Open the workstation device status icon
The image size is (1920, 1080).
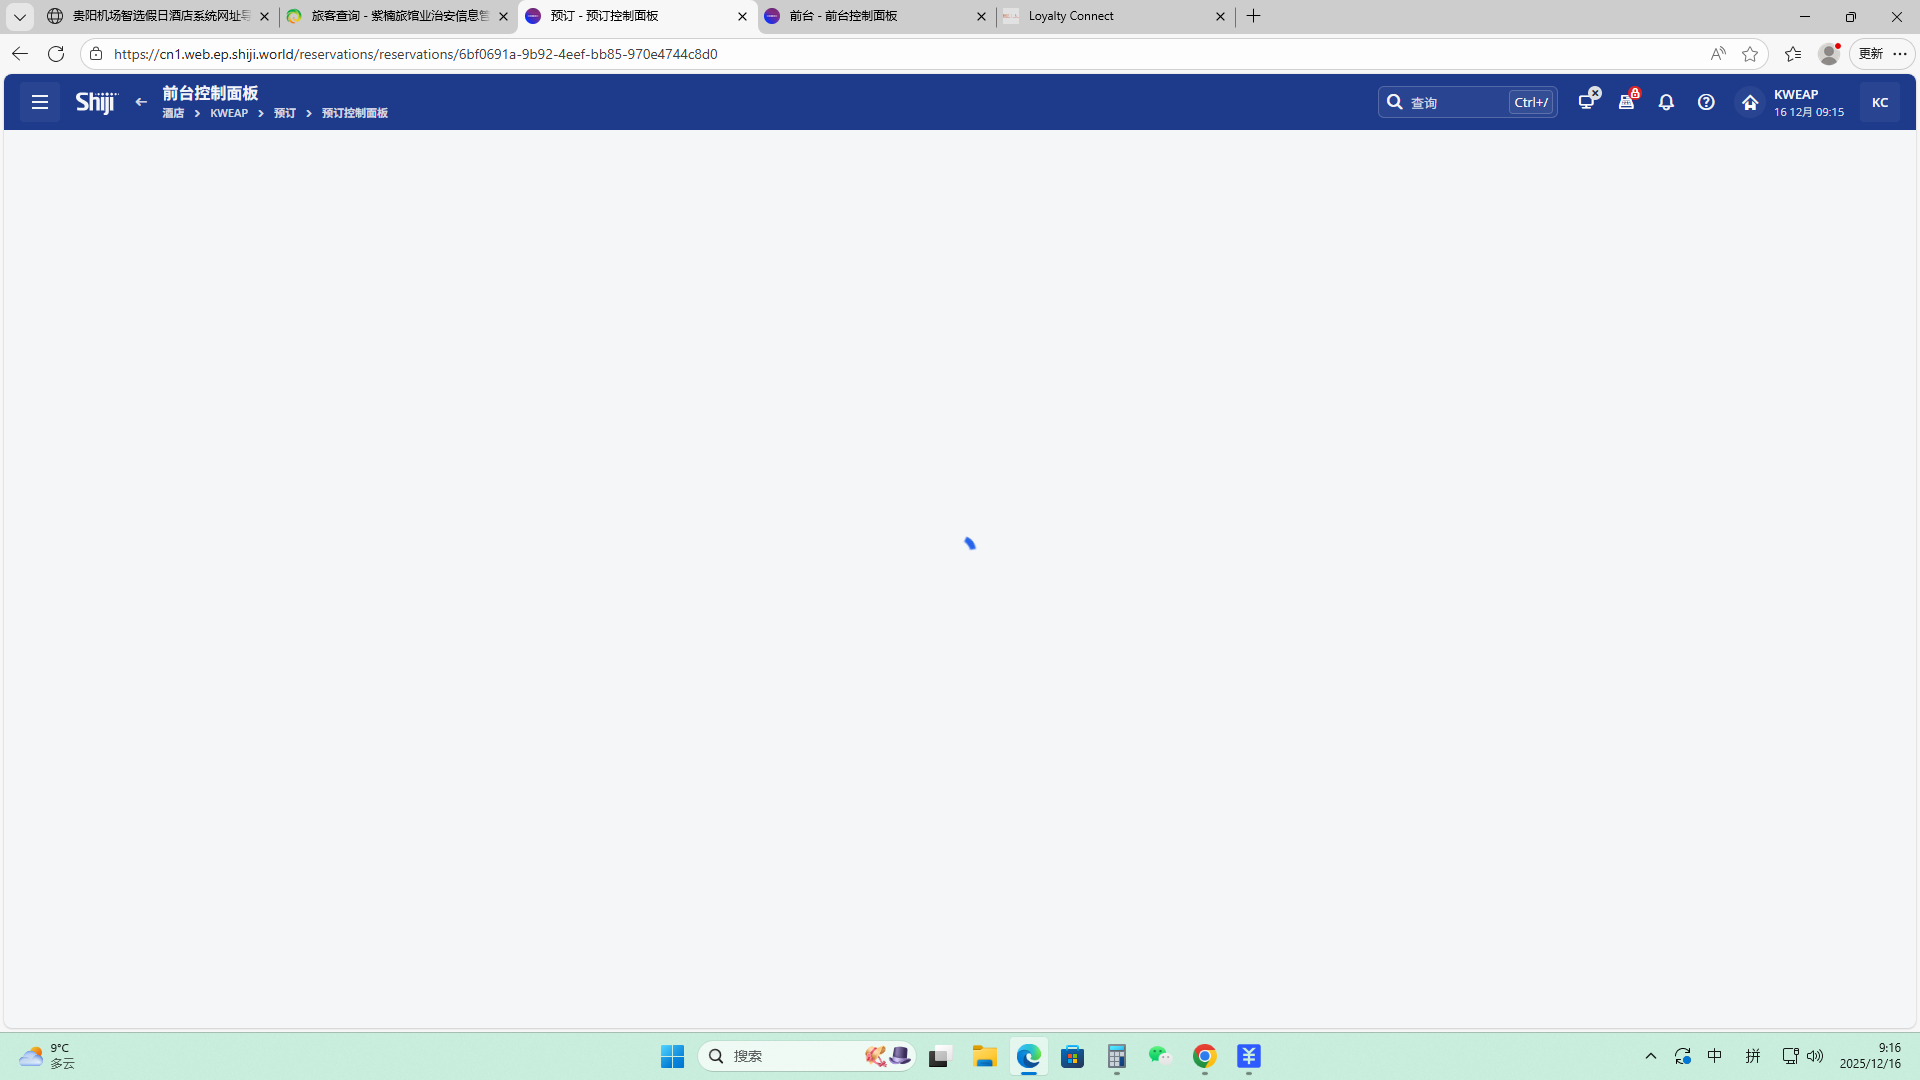1587,102
